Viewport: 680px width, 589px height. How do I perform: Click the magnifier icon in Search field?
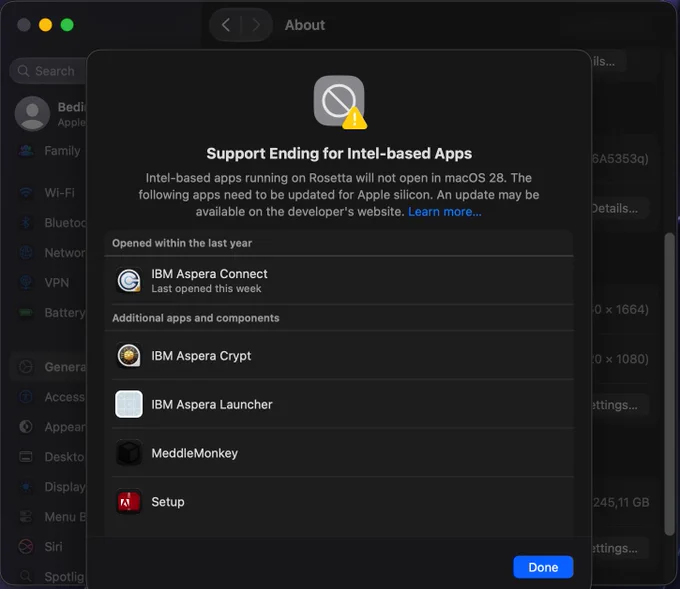pyautogui.click(x=23, y=71)
